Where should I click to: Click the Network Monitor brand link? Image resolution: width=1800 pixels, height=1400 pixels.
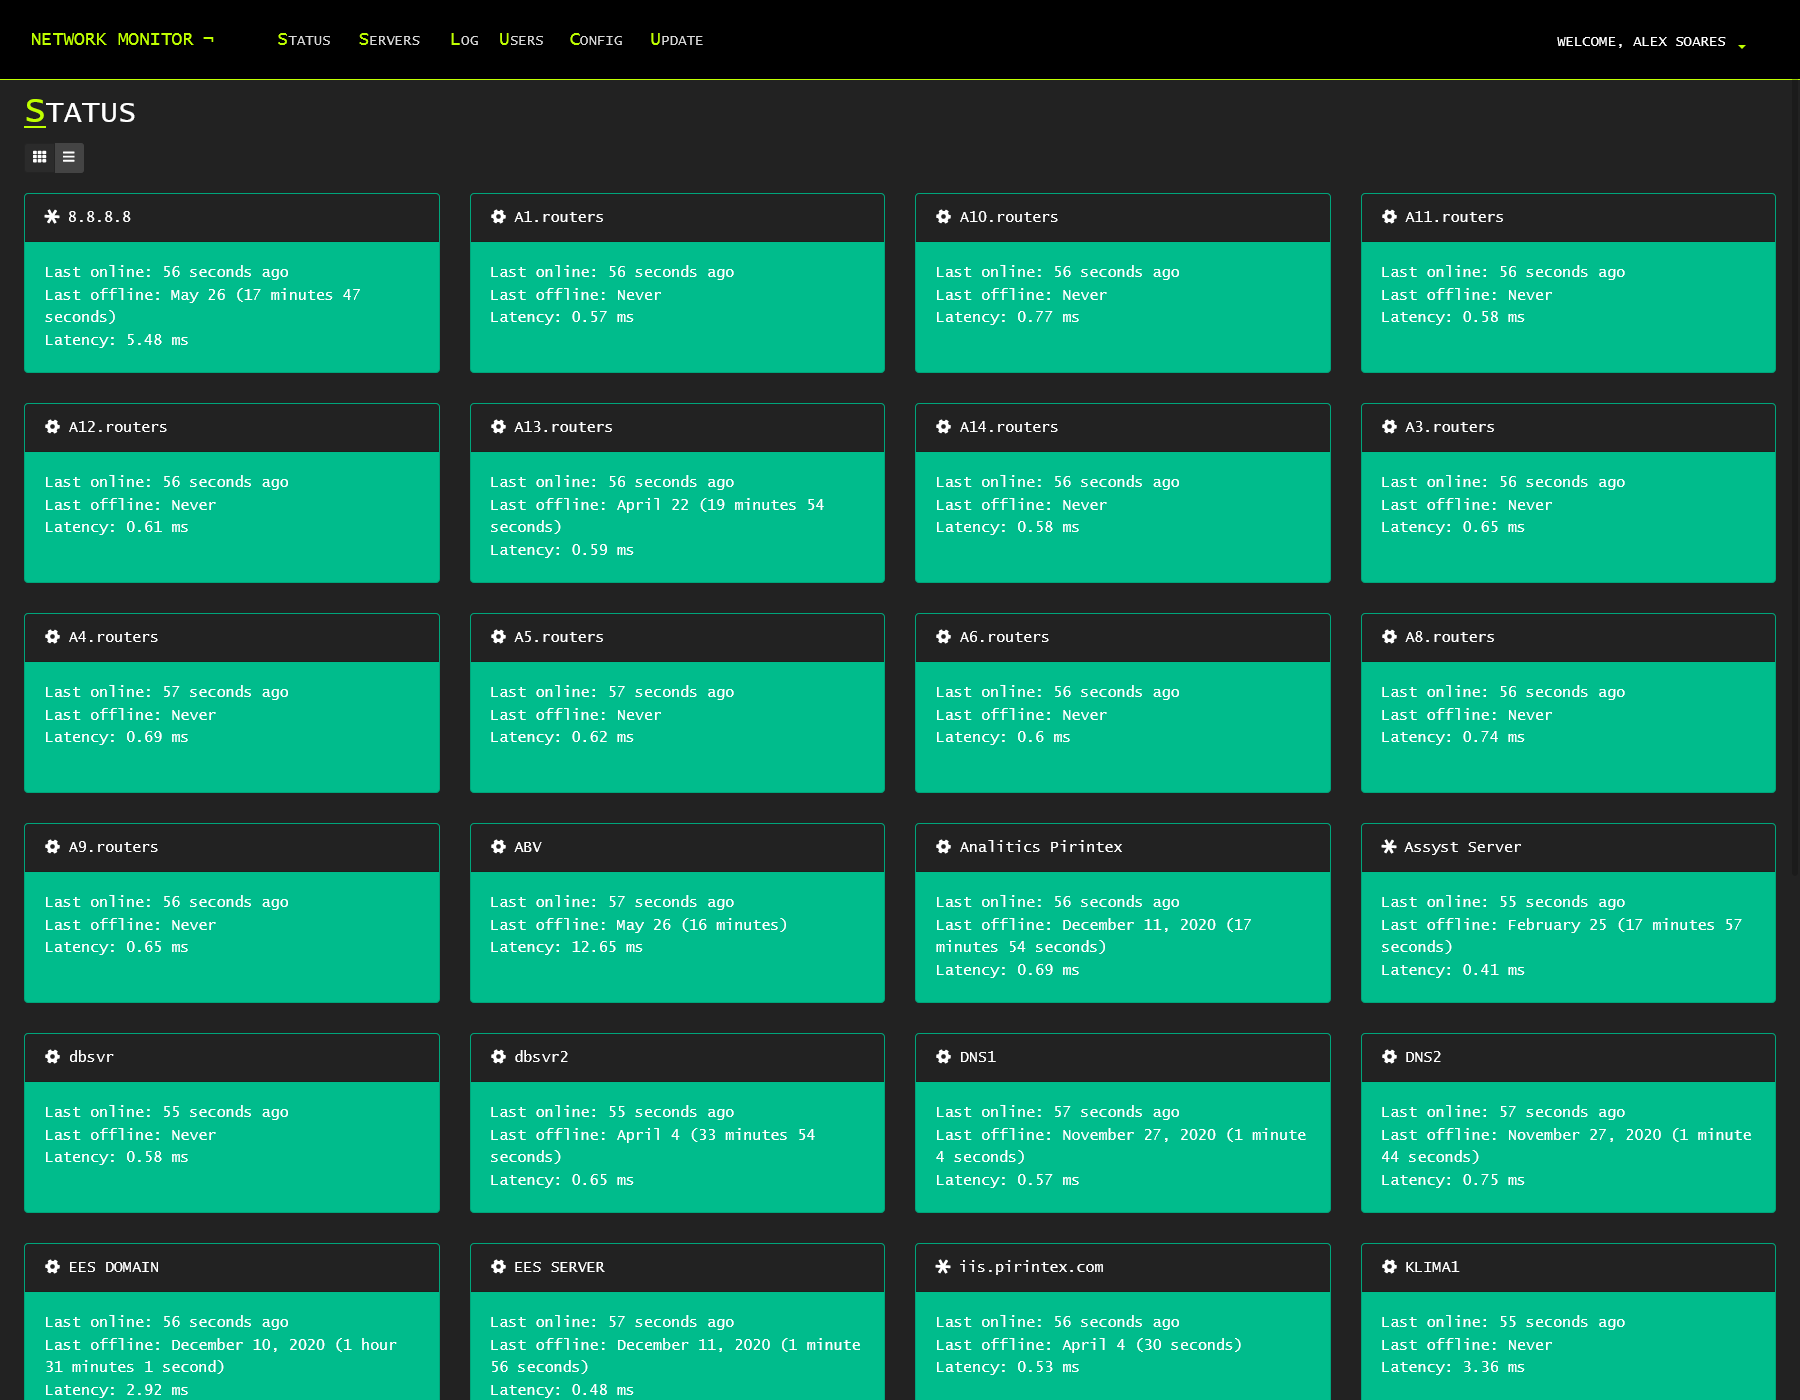[x=122, y=39]
